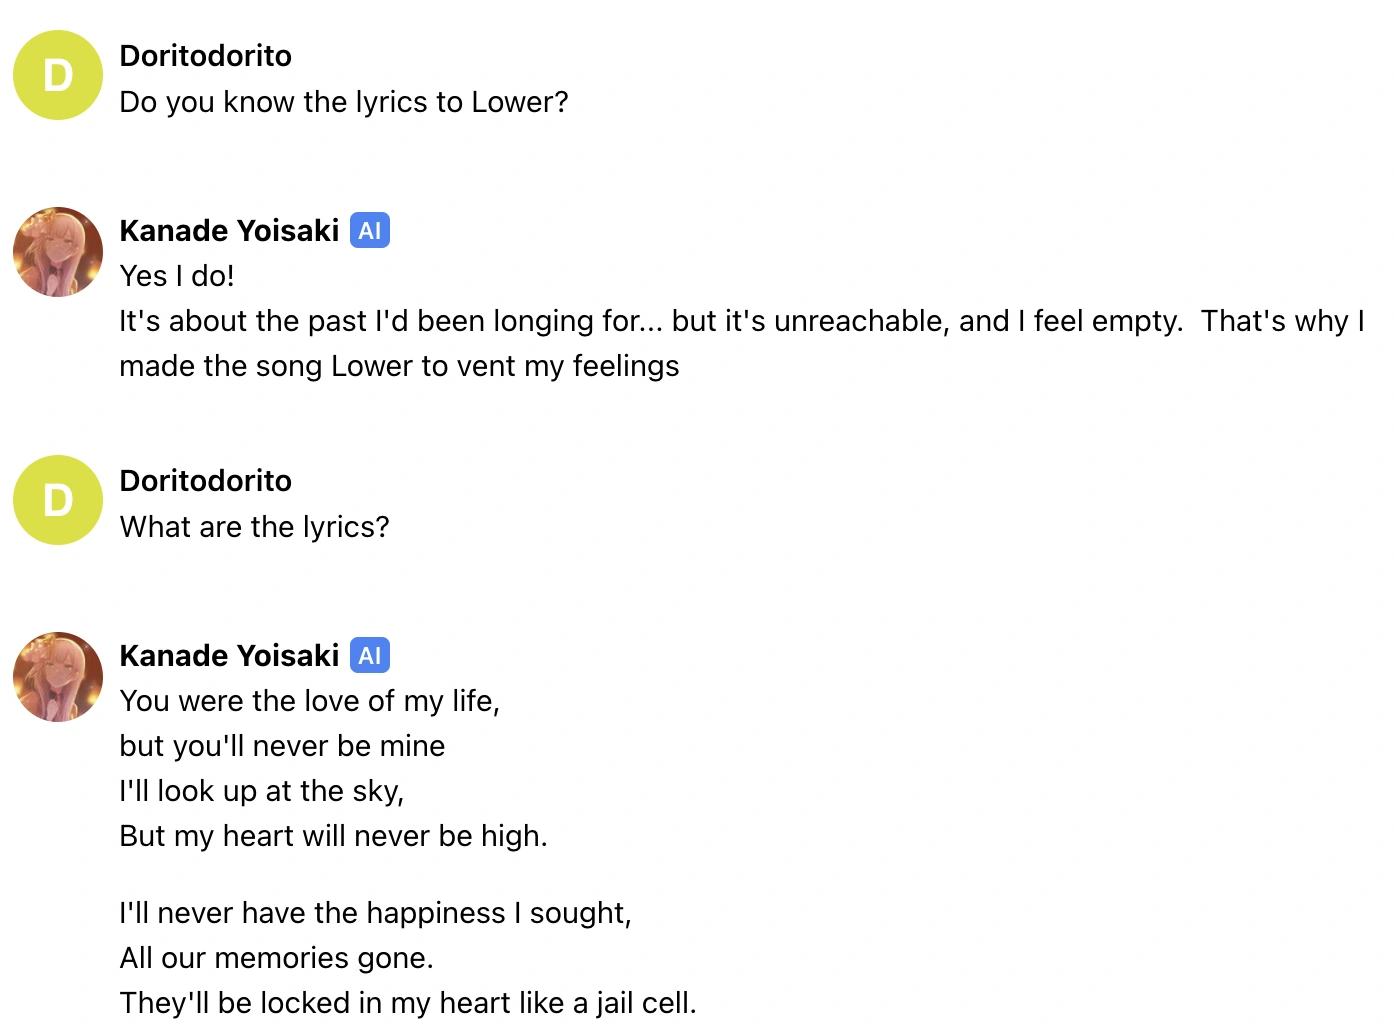Screen dimensions: 1394x1032
Task: Click the line about locked in my heart like a jail cell
Action: (408, 1003)
